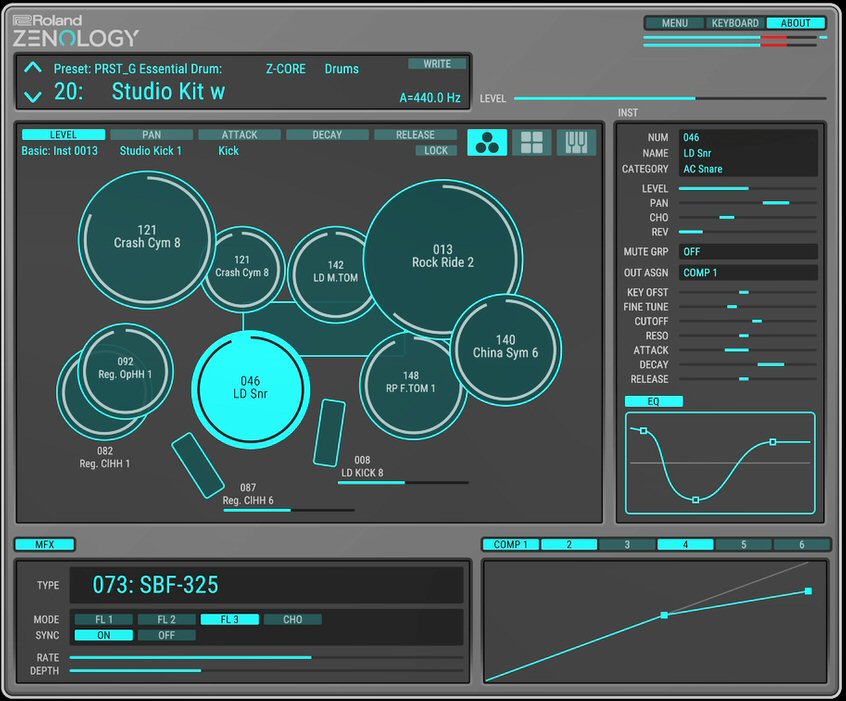This screenshot has width=846, height=701.
Task: Open the inst NAME field LD Snr
Action: click(x=748, y=153)
